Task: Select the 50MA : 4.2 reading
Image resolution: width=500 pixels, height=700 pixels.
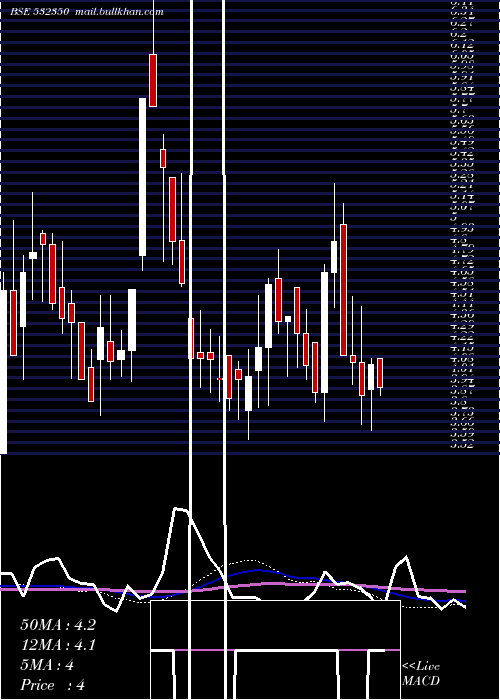Action: [x=58, y=625]
